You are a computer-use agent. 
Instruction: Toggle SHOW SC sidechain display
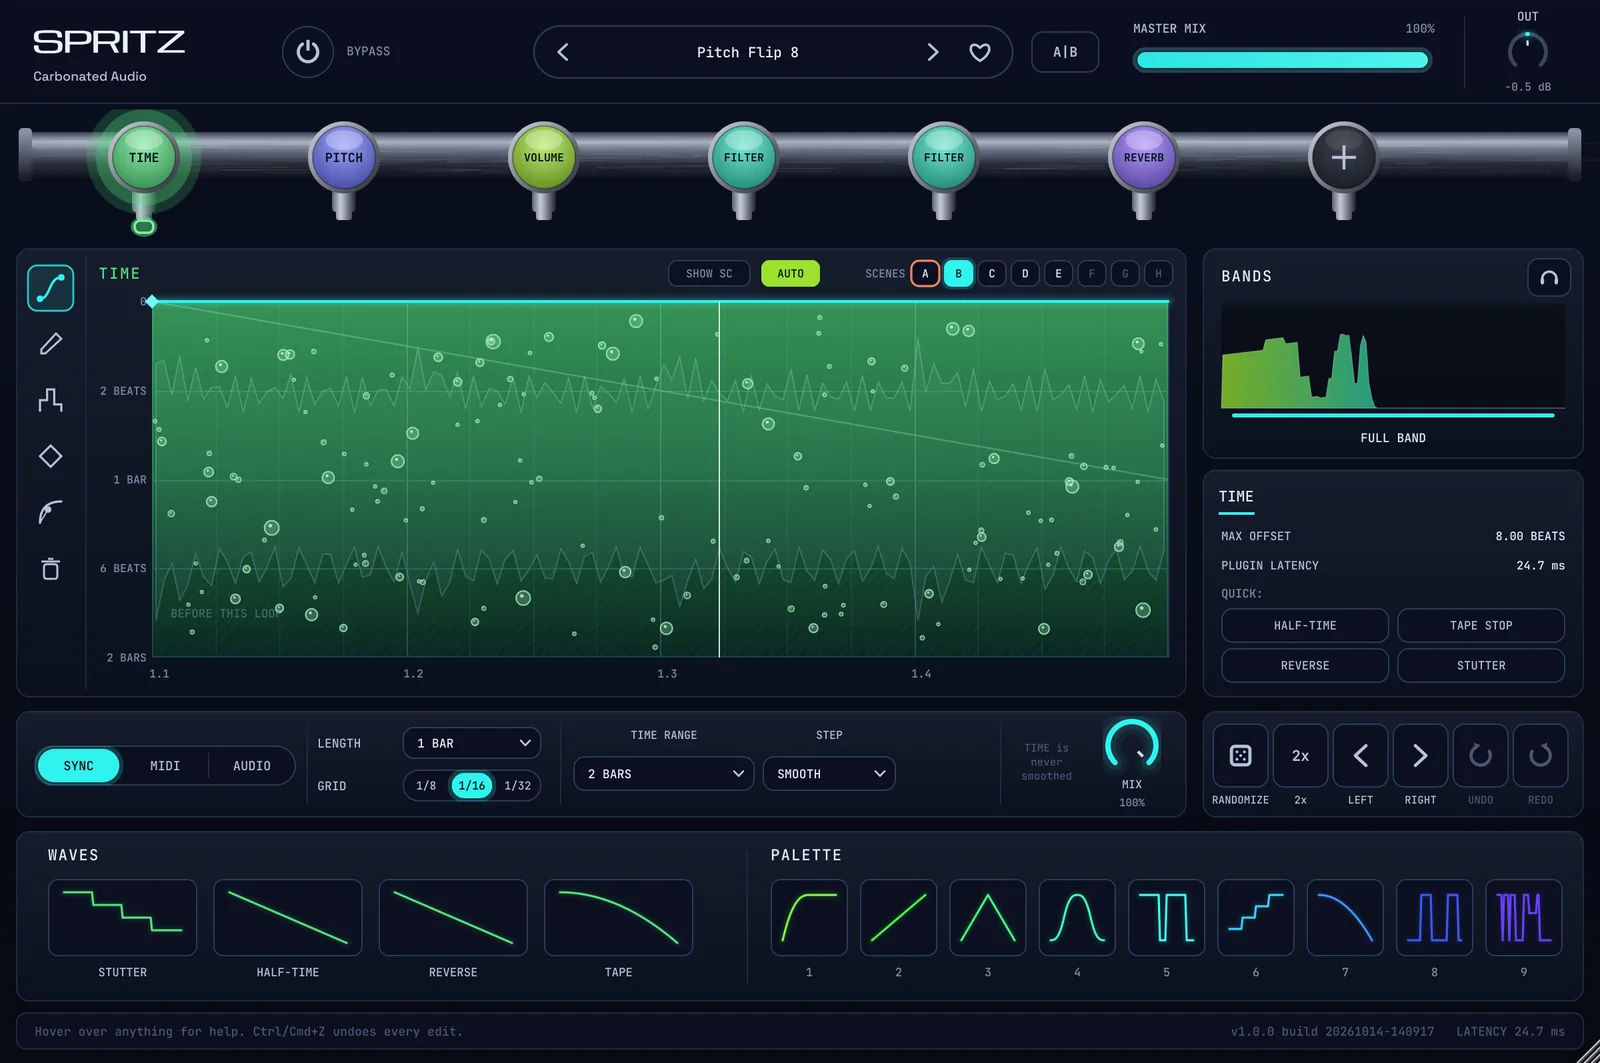coord(709,274)
